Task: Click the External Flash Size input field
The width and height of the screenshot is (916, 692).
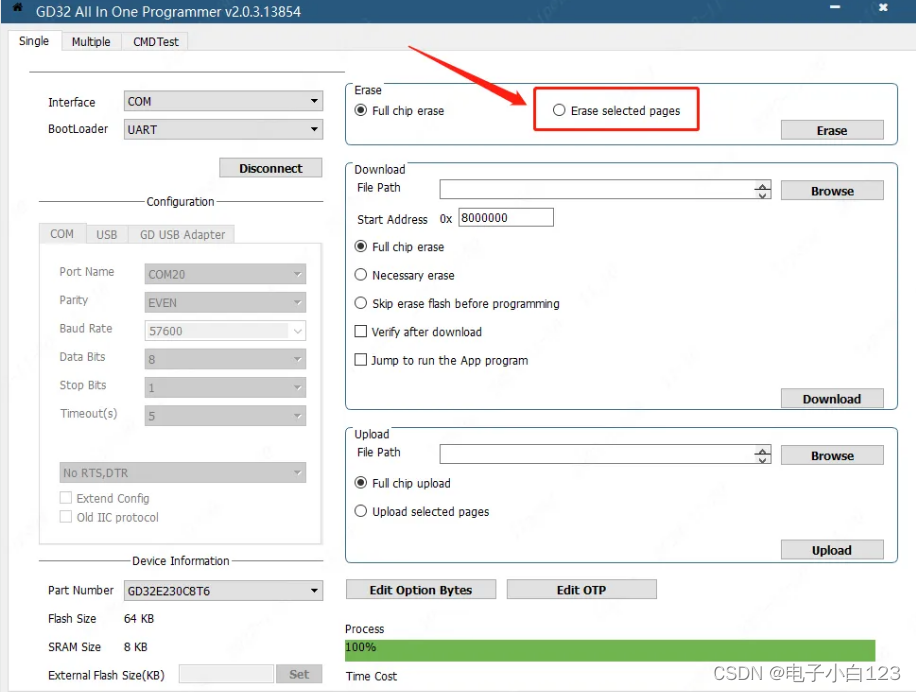Action: [x=226, y=674]
